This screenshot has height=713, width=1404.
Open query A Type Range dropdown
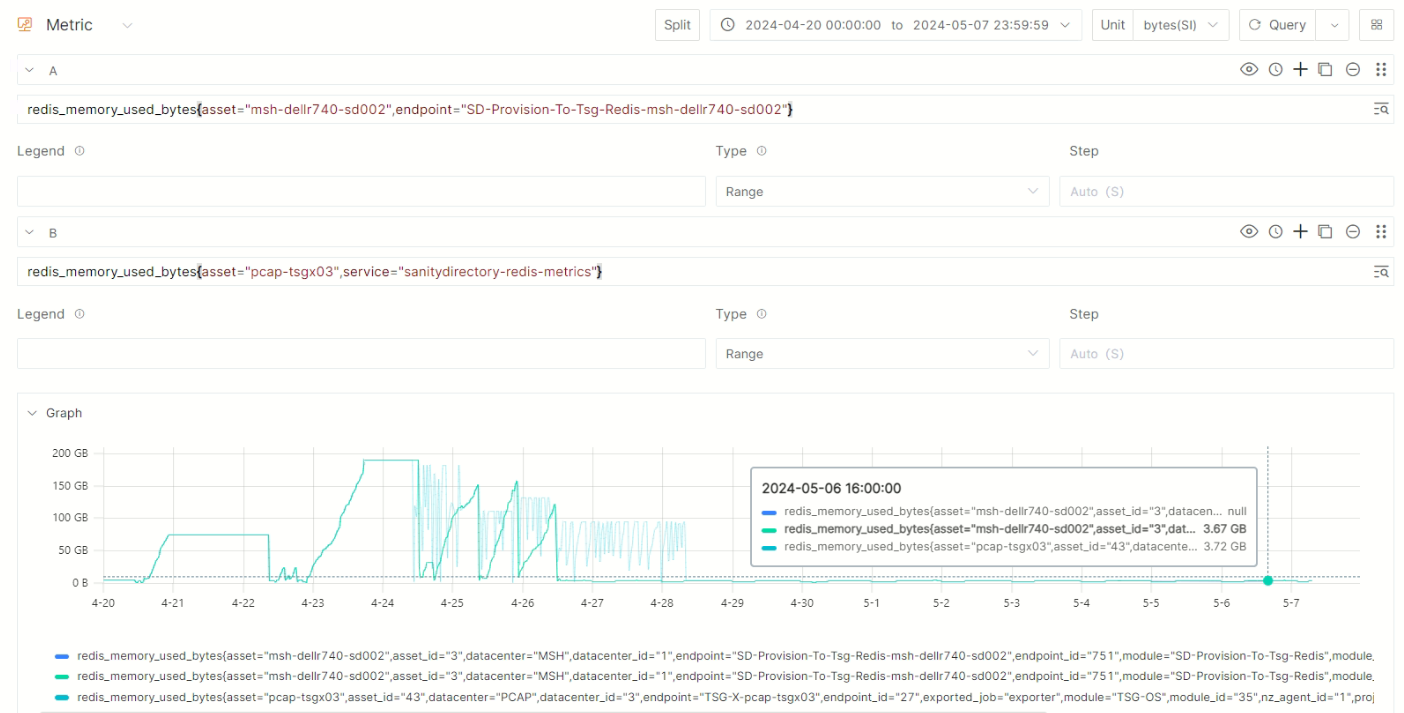point(882,191)
